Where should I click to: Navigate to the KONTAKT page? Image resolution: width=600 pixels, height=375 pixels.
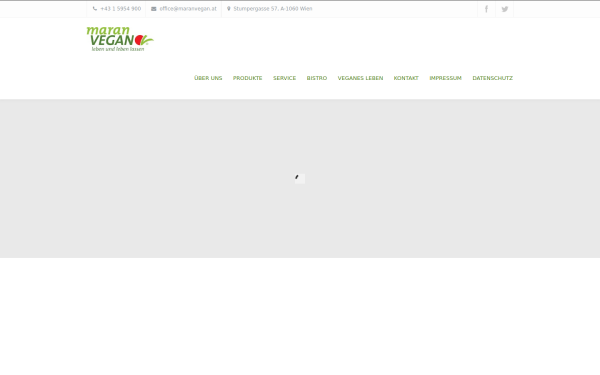pyautogui.click(x=406, y=78)
